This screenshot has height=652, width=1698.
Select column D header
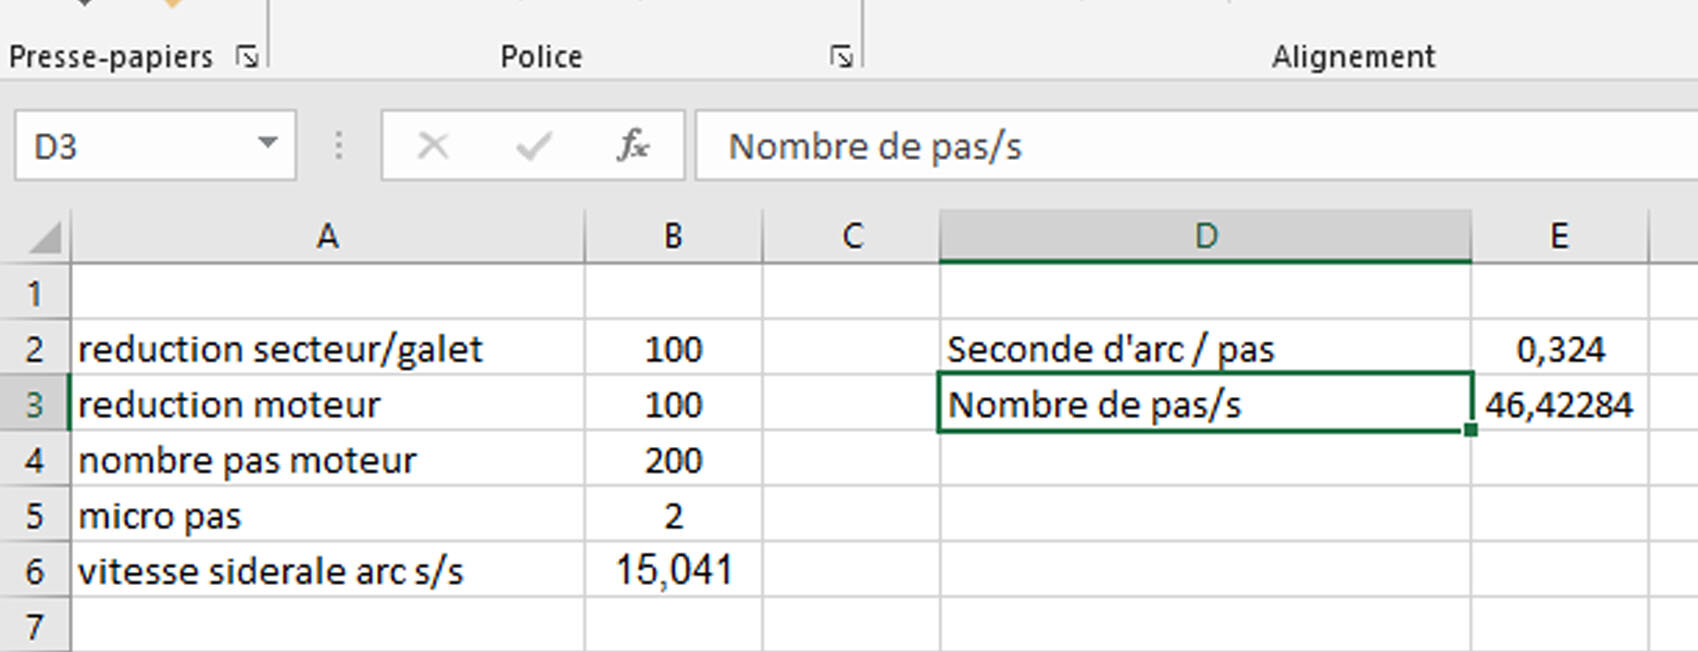1205,237
